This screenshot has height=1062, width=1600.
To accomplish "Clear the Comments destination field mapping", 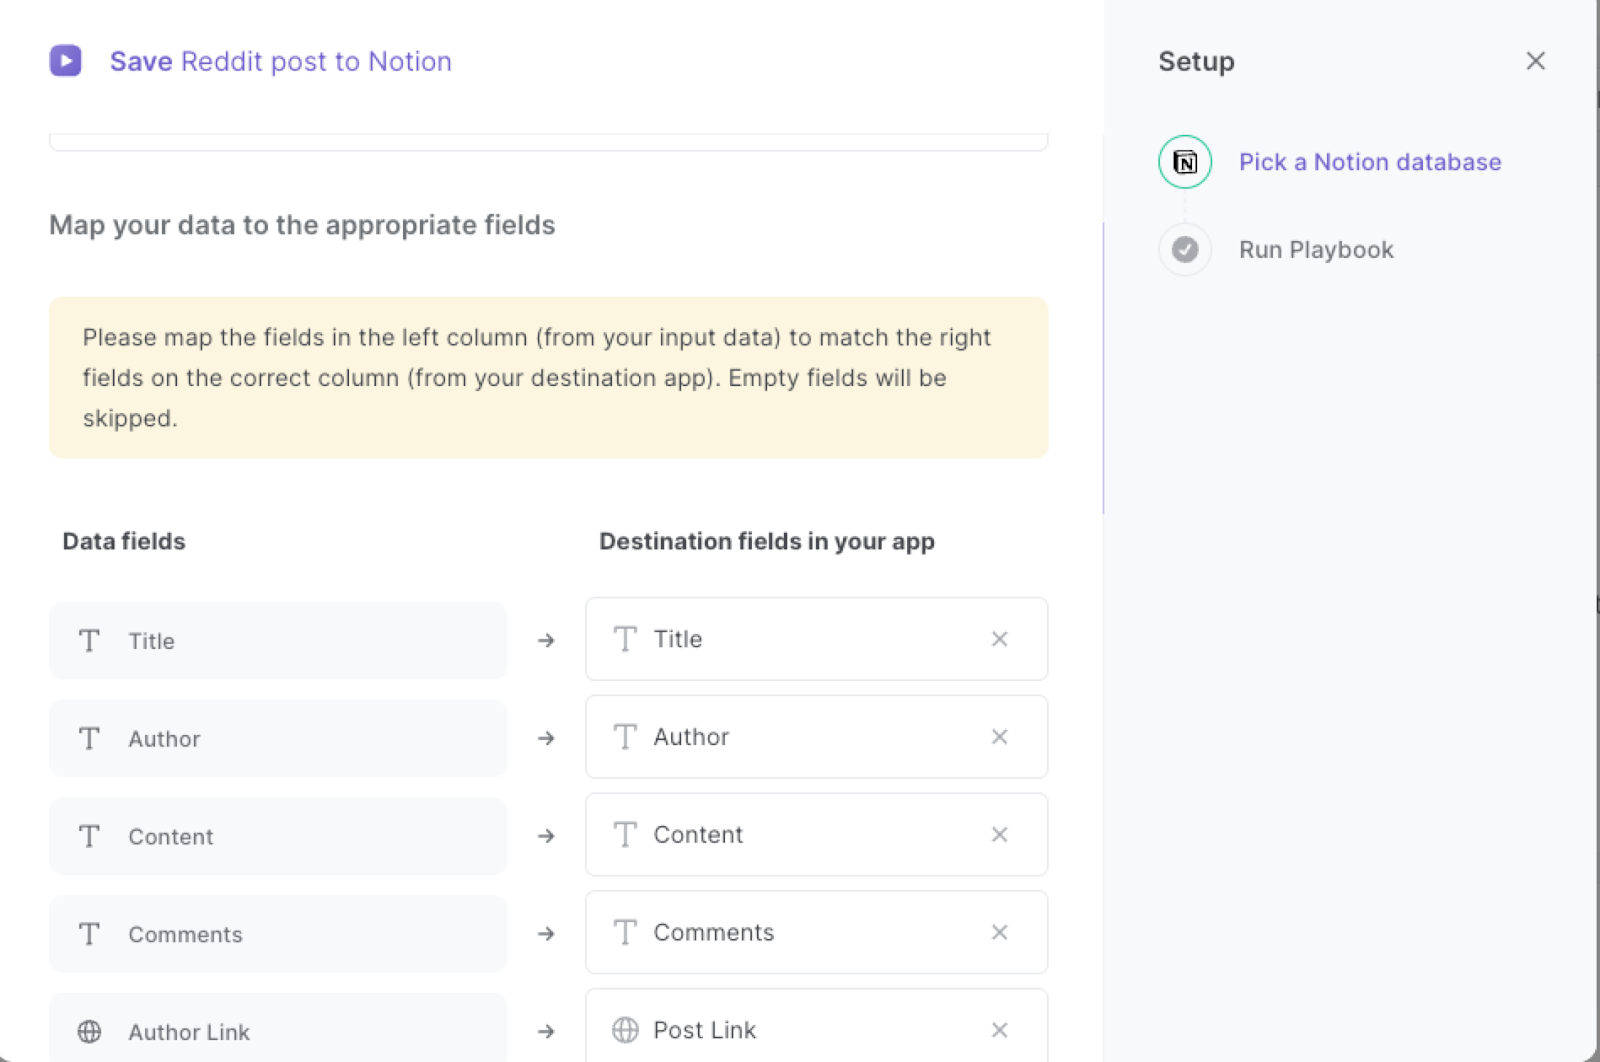I will [x=999, y=932].
